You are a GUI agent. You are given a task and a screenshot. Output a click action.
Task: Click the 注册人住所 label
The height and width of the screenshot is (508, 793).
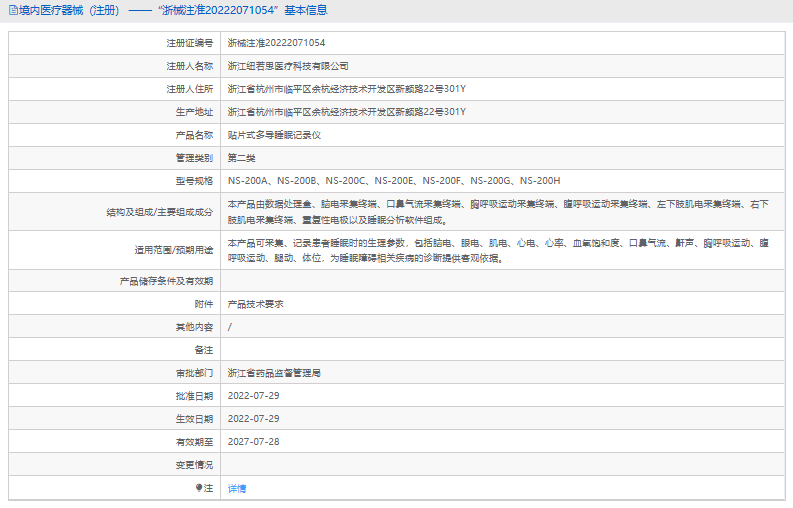(x=190, y=89)
